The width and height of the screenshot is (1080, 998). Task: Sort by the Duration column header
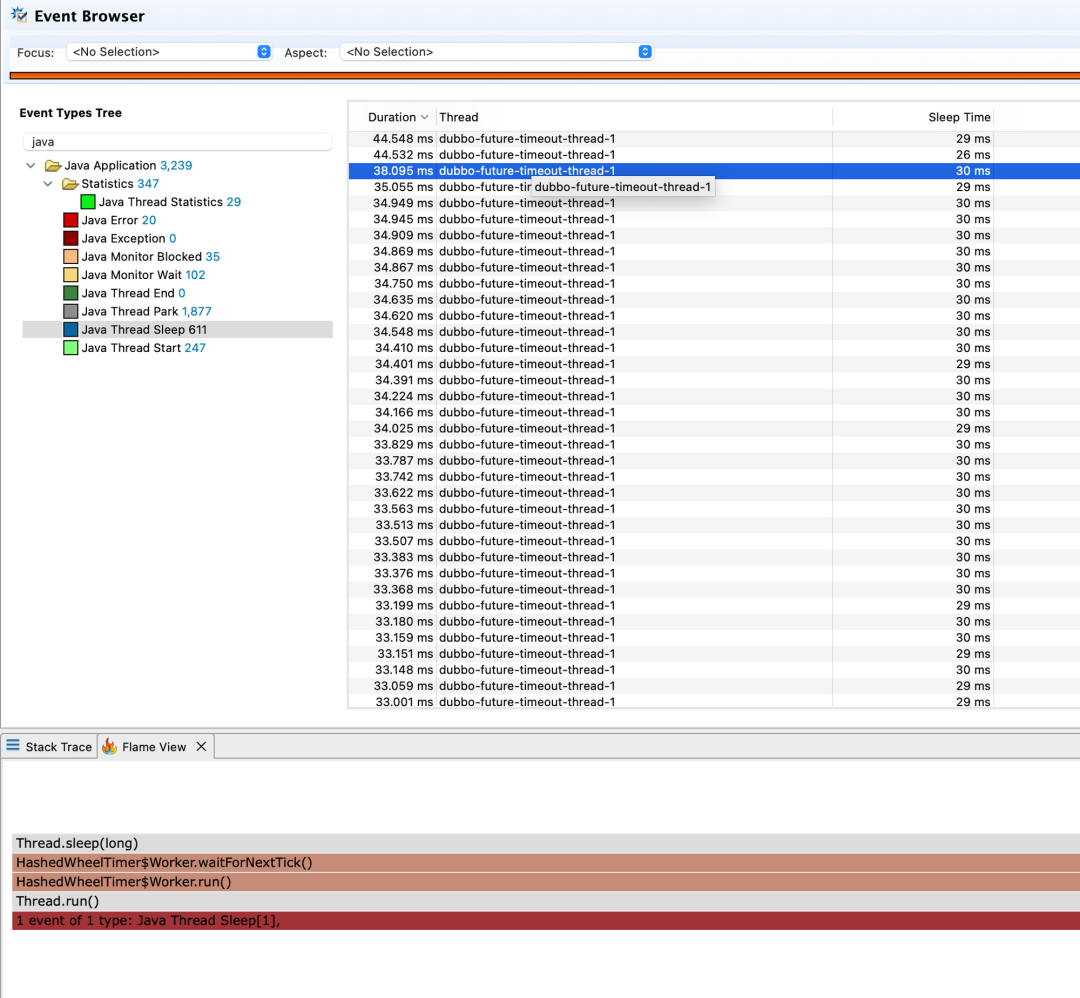tap(392, 117)
